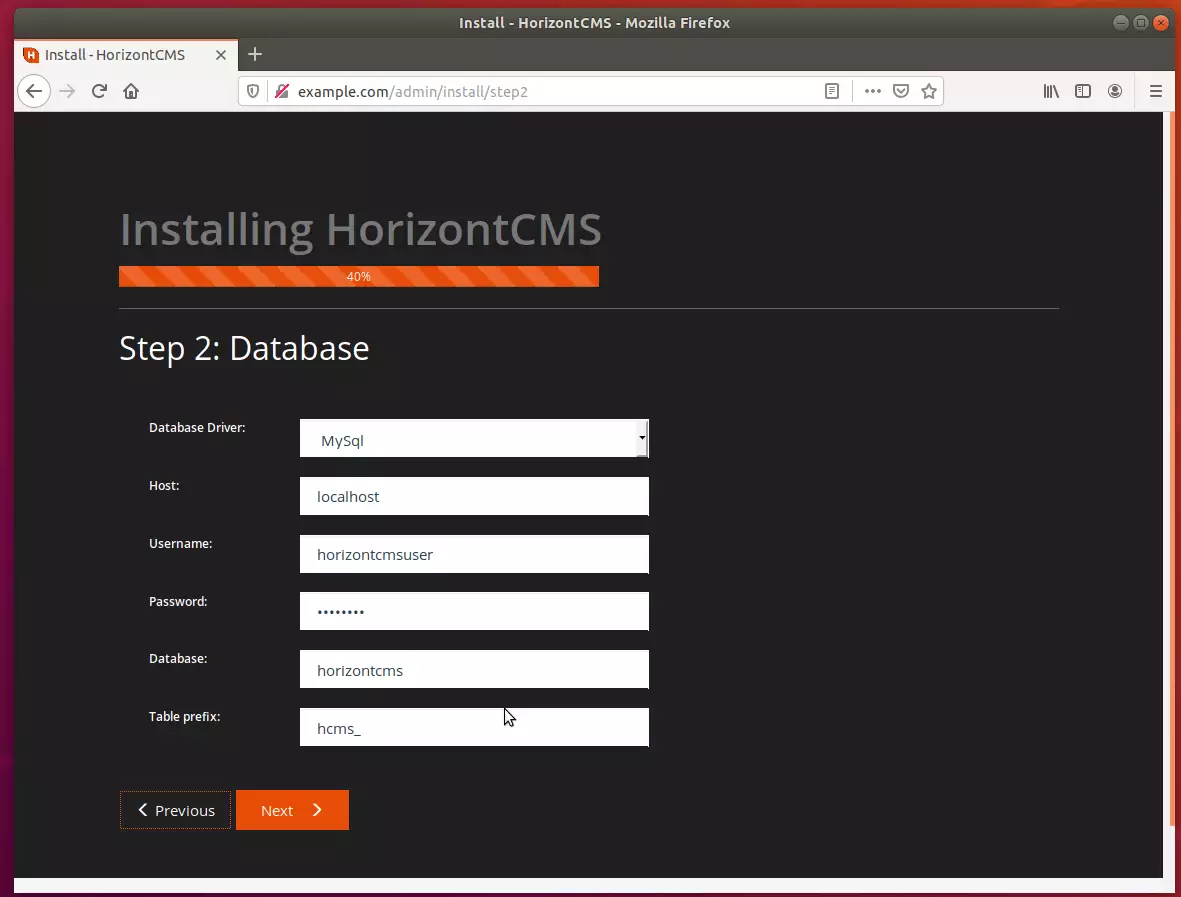This screenshot has height=897, width=1181.
Task: Click the Username field horizontcmsuser
Action: (x=474, y=554)
